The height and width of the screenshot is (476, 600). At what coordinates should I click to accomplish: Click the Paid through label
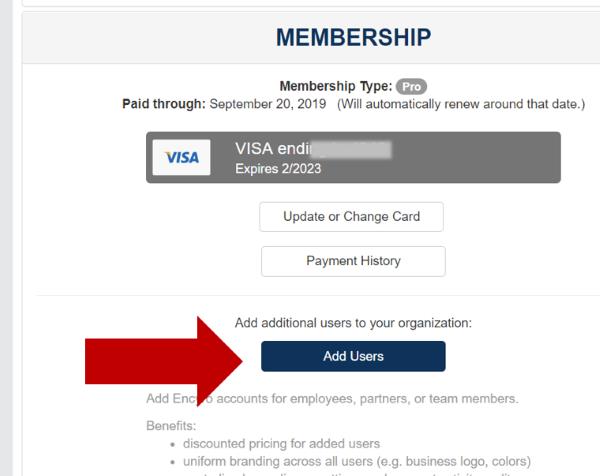(x=163, y=104)
